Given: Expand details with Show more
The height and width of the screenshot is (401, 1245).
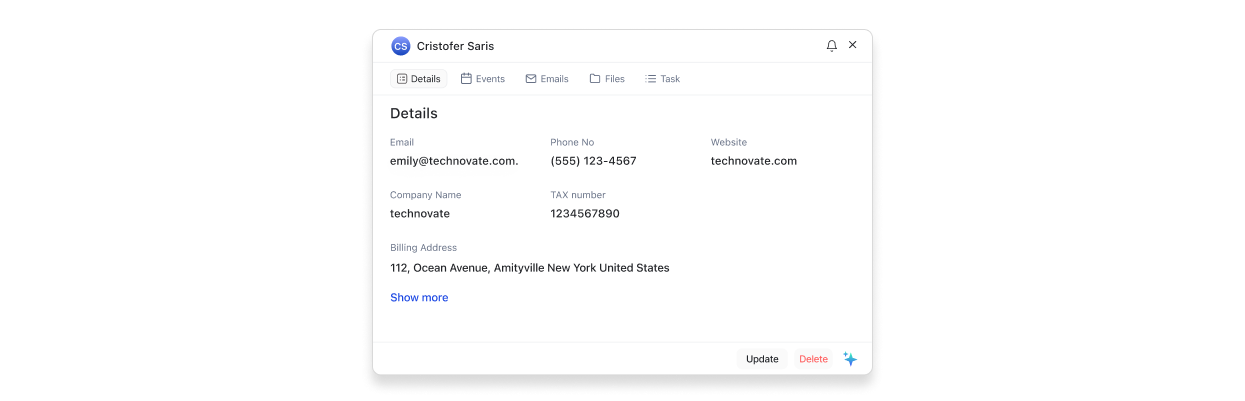Looking at the screenshot, I should 419,298.
